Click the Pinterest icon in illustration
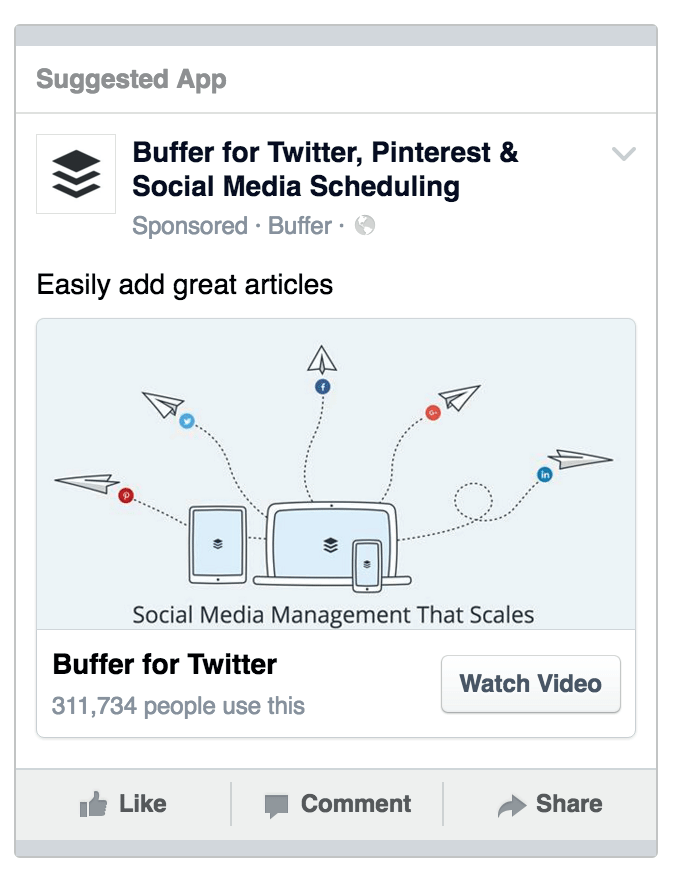680x874 pixels. (126, 495)
